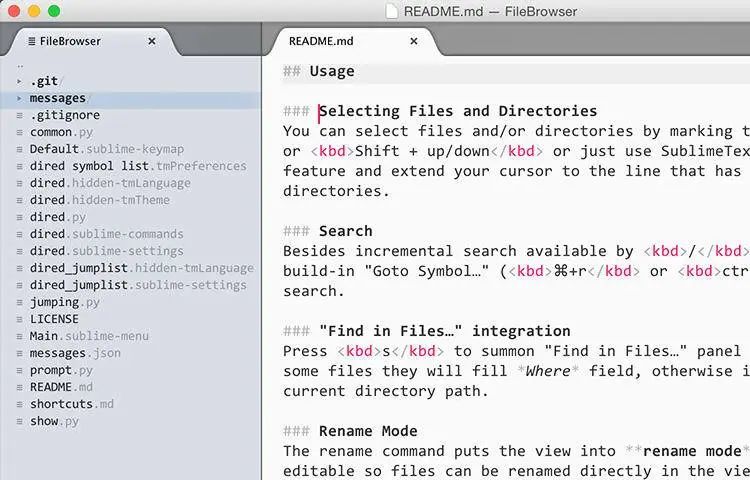
Task: Go to parent directory via two dots
Action: tap(20, 65)
